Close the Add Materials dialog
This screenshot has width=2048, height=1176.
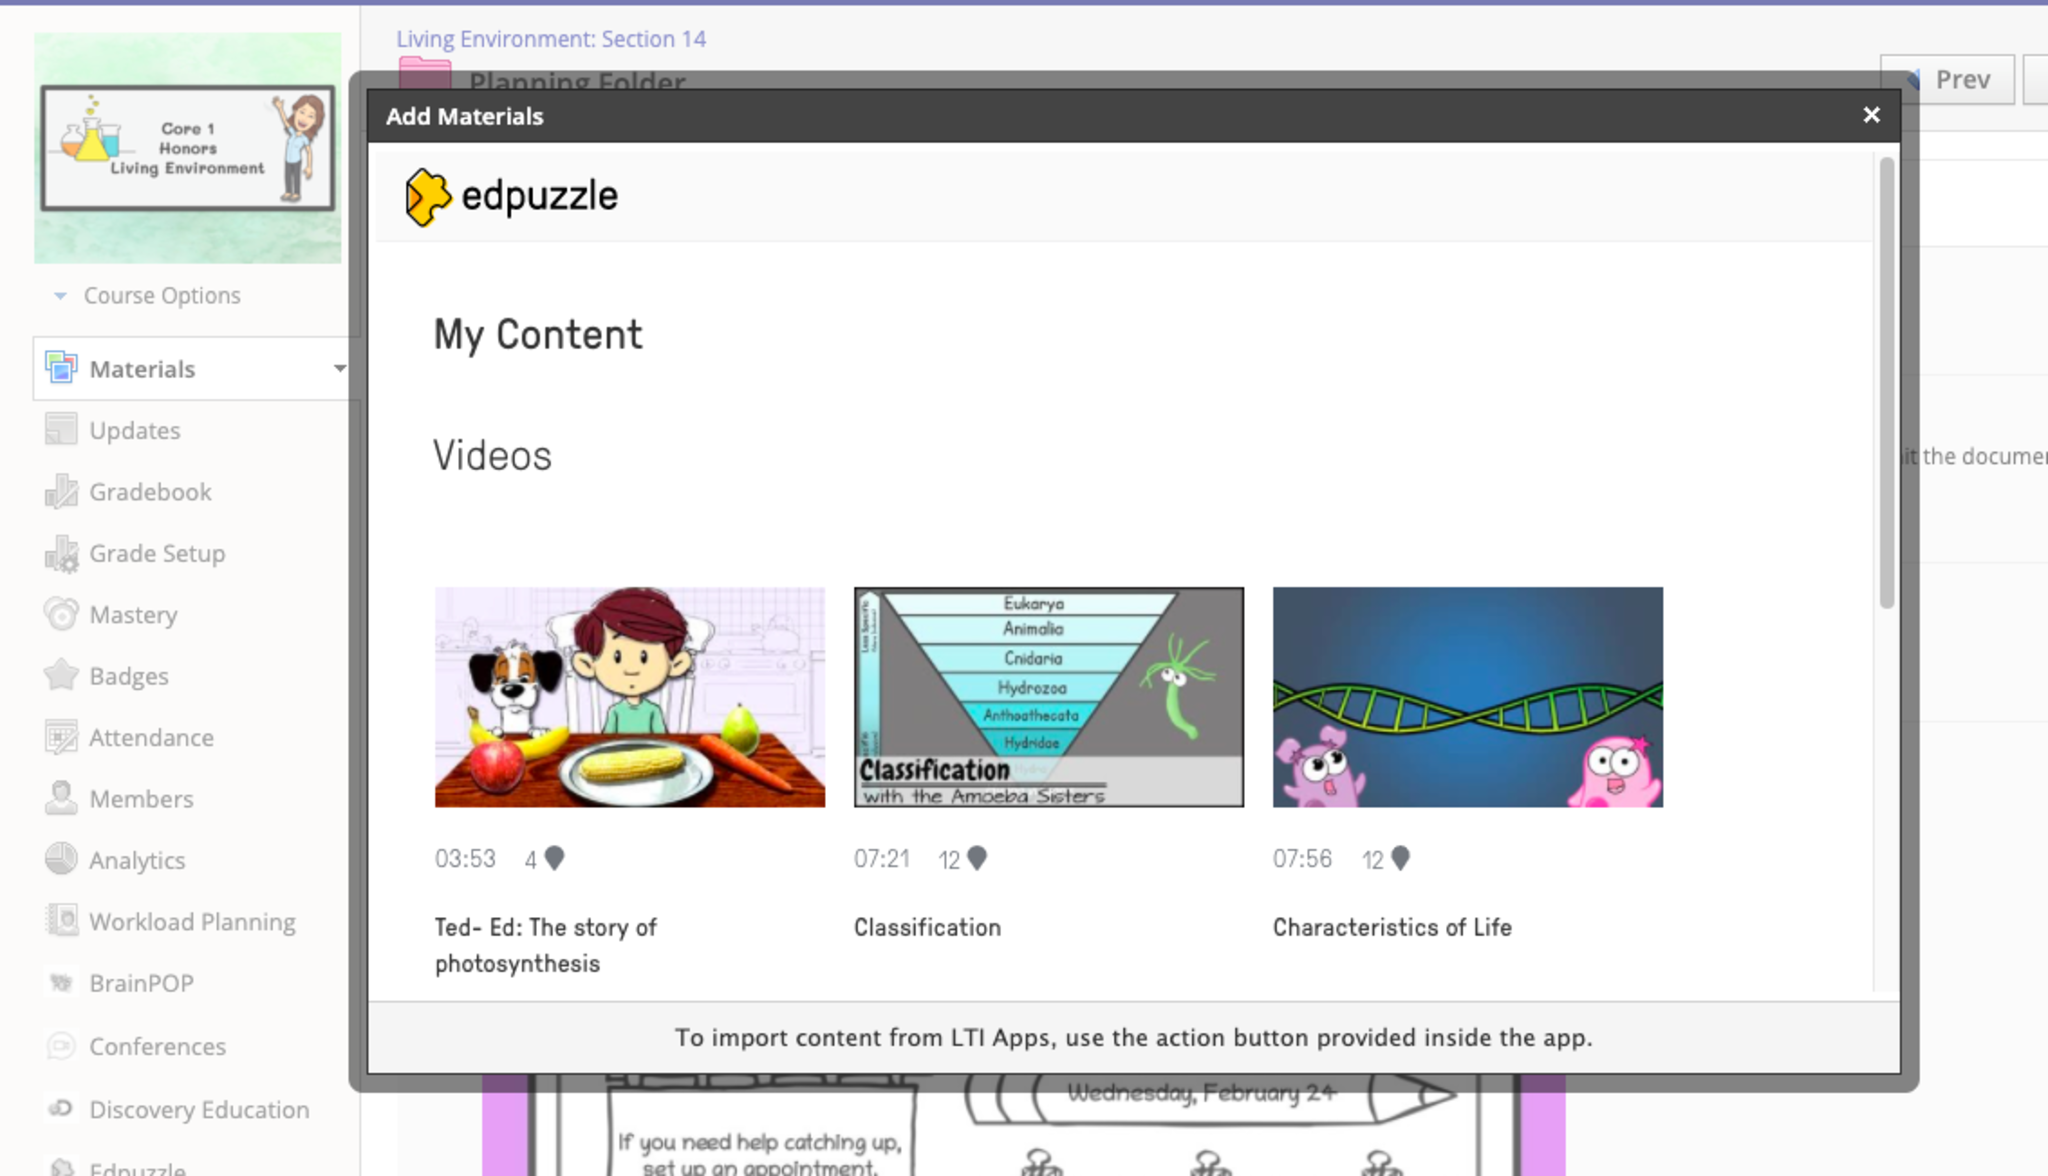[x=1871, y=116]
